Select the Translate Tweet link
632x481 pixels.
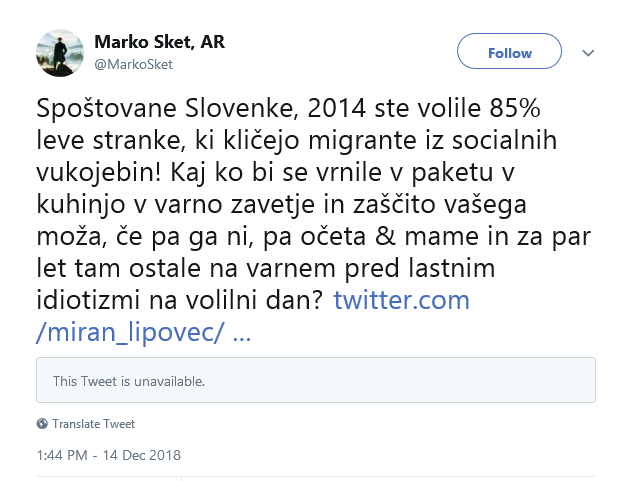94,424
